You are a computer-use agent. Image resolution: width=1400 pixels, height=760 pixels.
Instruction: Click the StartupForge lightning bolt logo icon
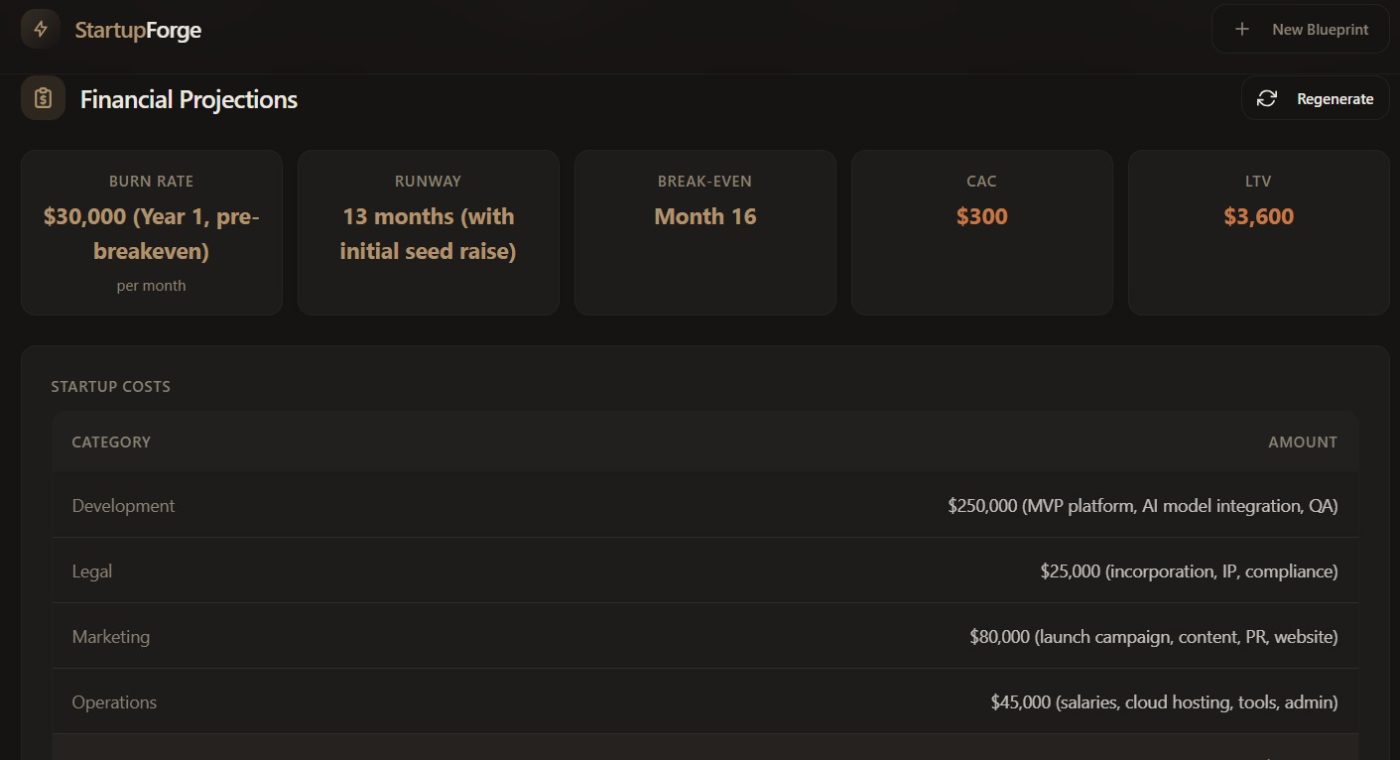(40, 29)
